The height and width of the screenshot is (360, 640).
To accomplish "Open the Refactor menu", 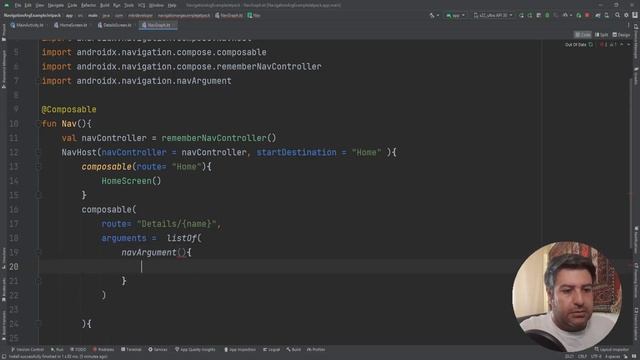I will pyautogui.click(x=88, y=5).
